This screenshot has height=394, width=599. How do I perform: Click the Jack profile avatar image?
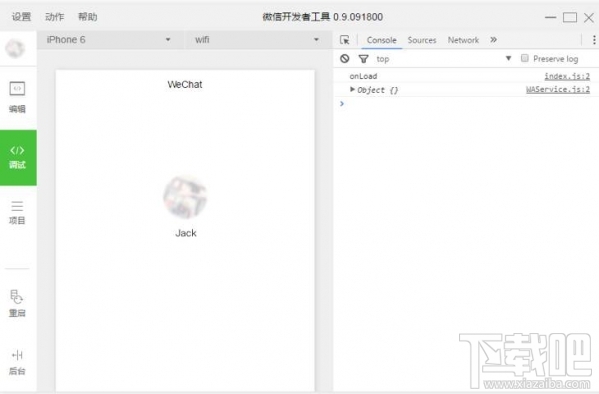pyautogui.click(x=185, y=197)
